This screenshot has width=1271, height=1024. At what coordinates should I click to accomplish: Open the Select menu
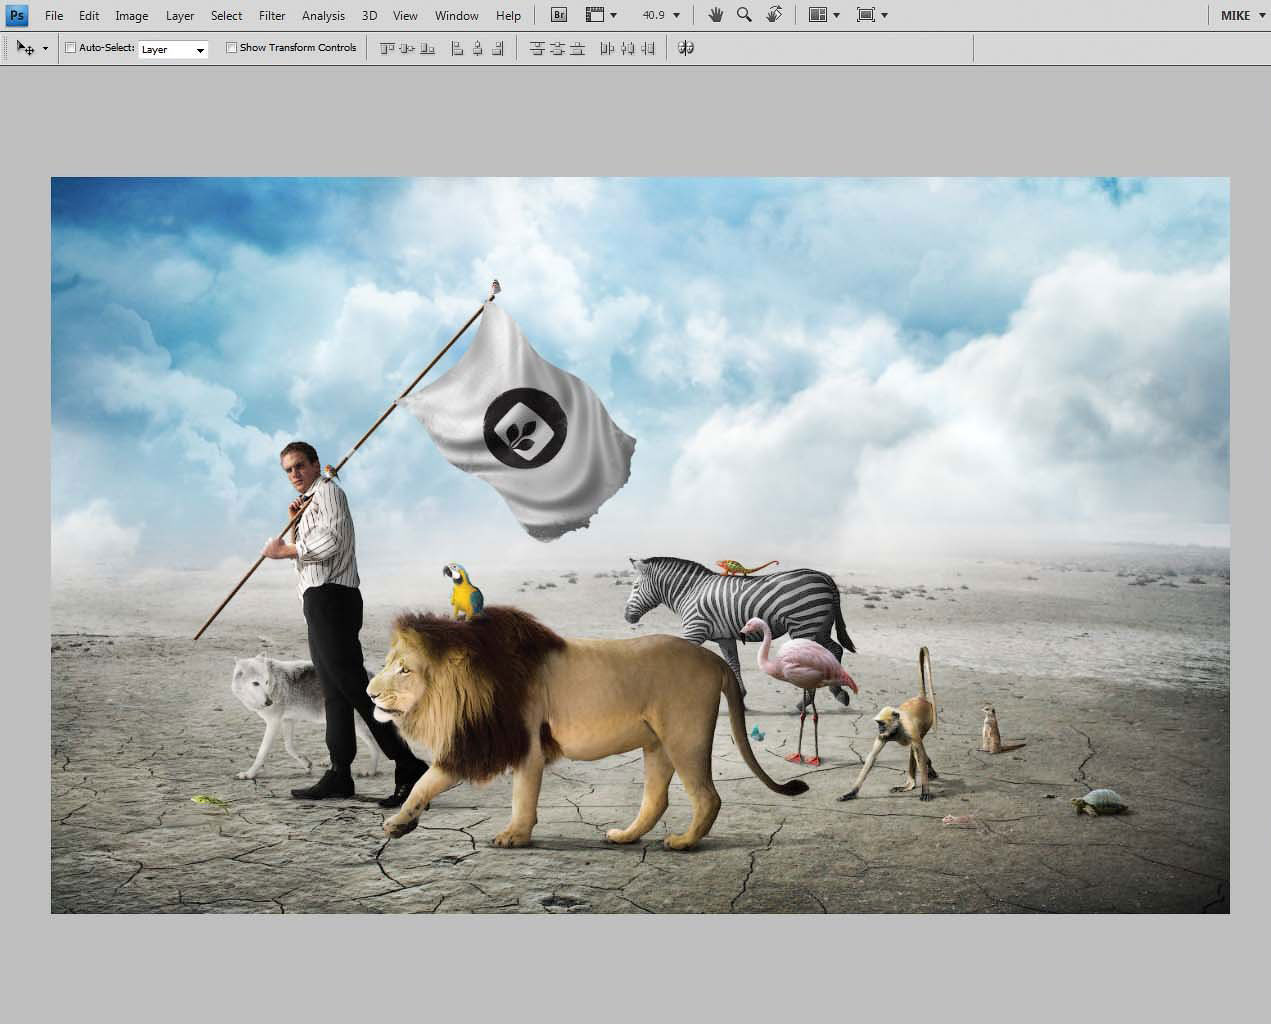226,15
